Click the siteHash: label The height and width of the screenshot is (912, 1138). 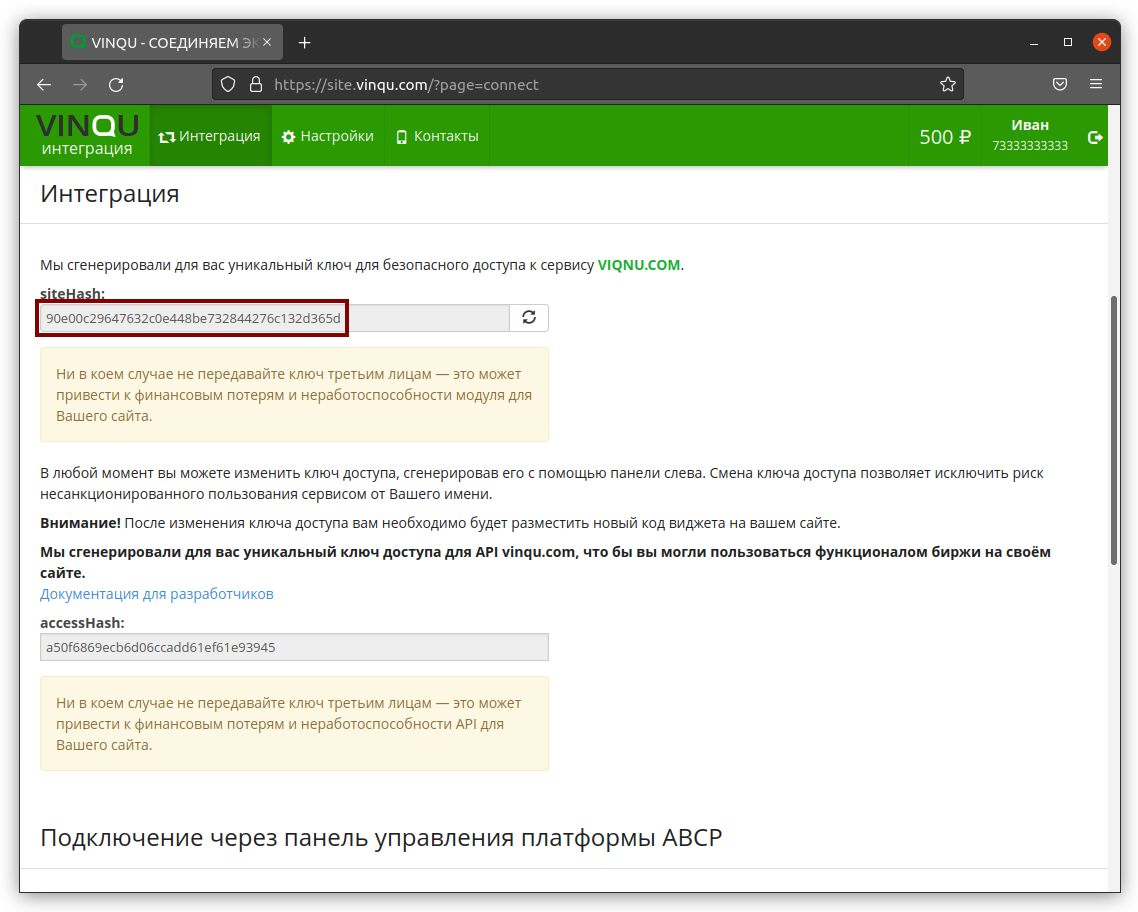click(73, 294)
